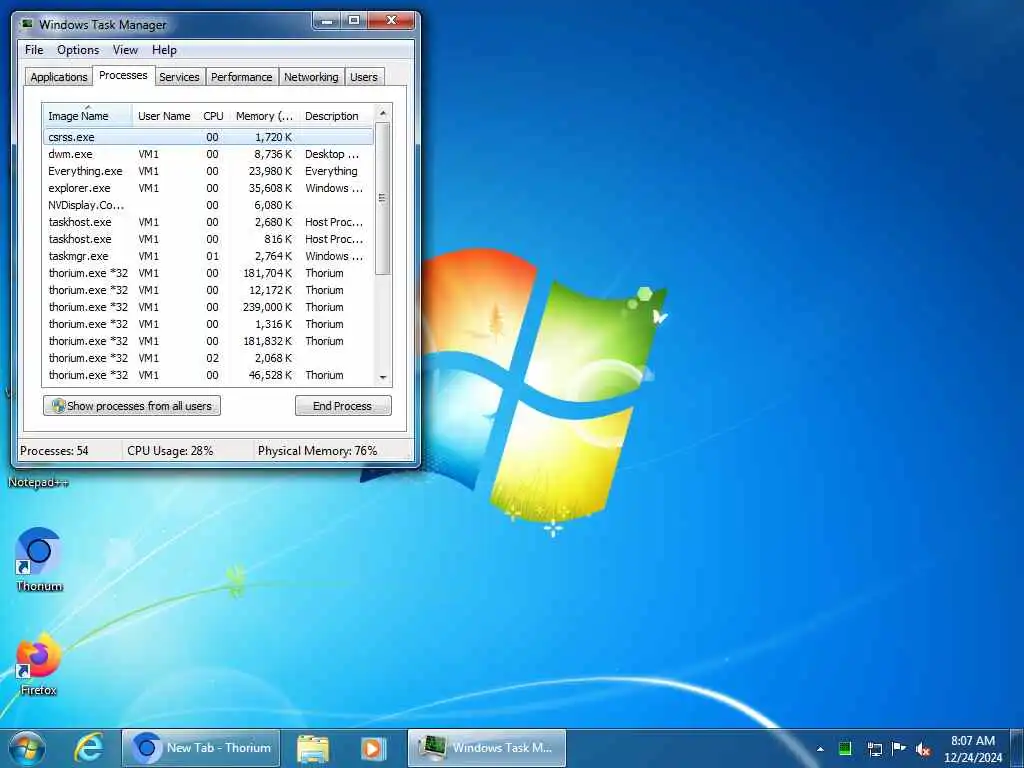Screen dimensions: 1024x768
Task: Open the Windows Start orb
Action: point(27,748)
